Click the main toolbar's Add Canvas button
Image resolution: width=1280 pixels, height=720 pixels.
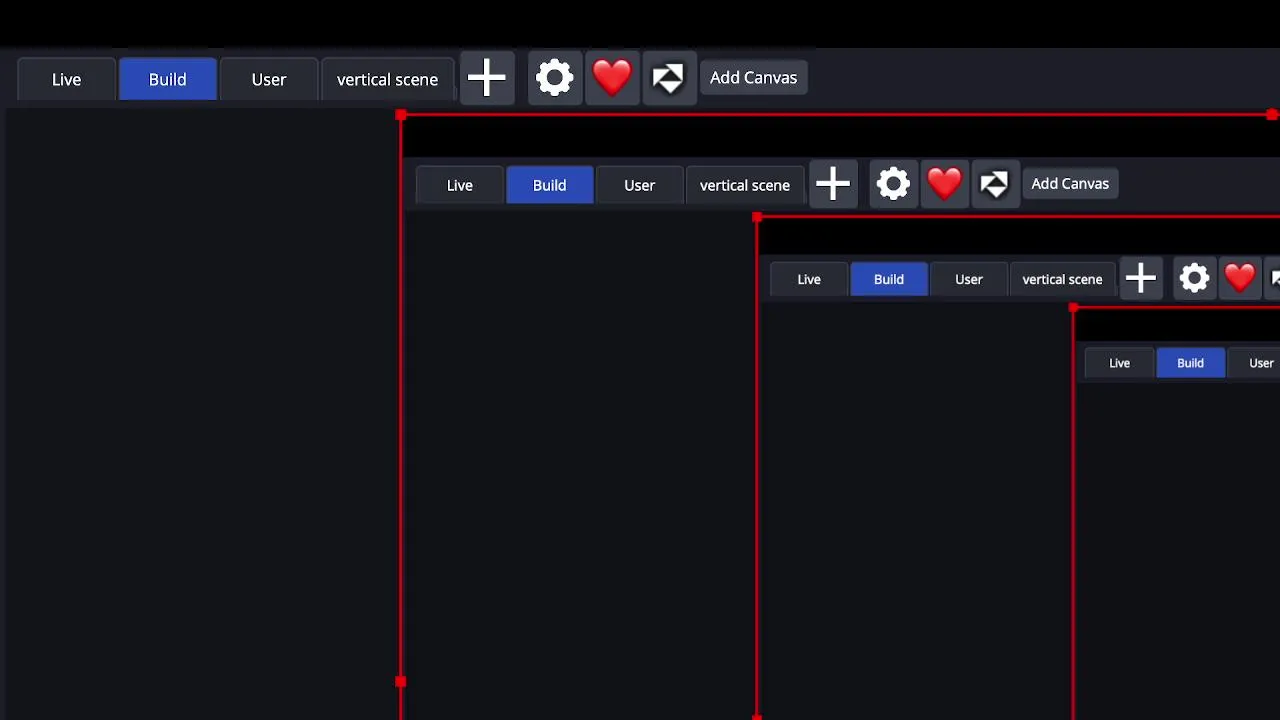[753, 77]
